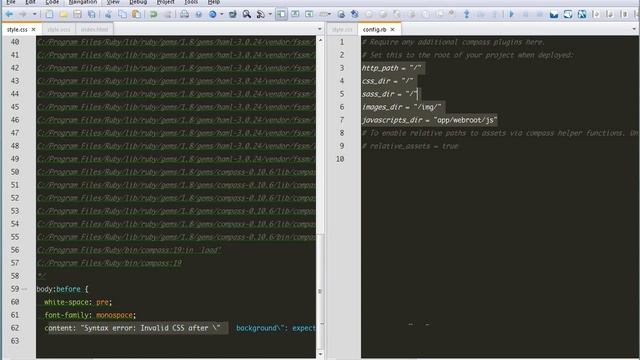
Task: Click line number 56 in left gutter
Action: coord(15,250)
